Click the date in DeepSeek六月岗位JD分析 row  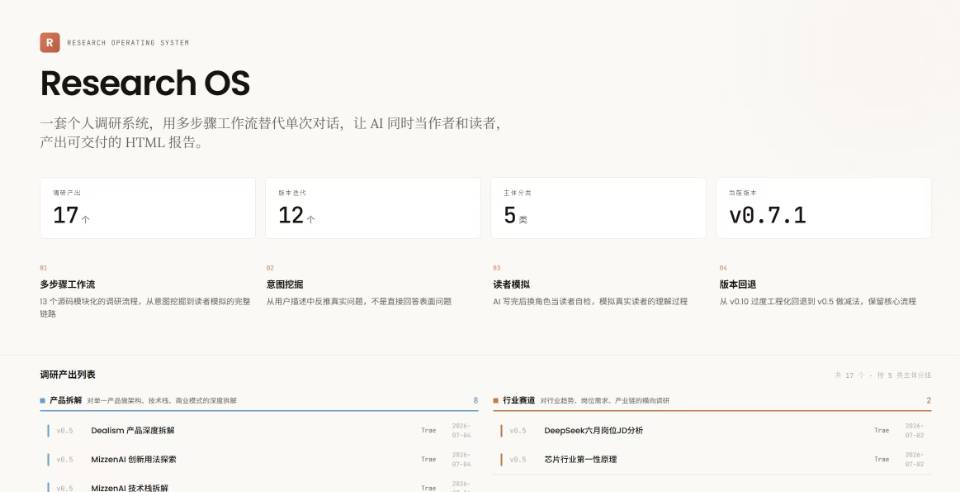915,431
